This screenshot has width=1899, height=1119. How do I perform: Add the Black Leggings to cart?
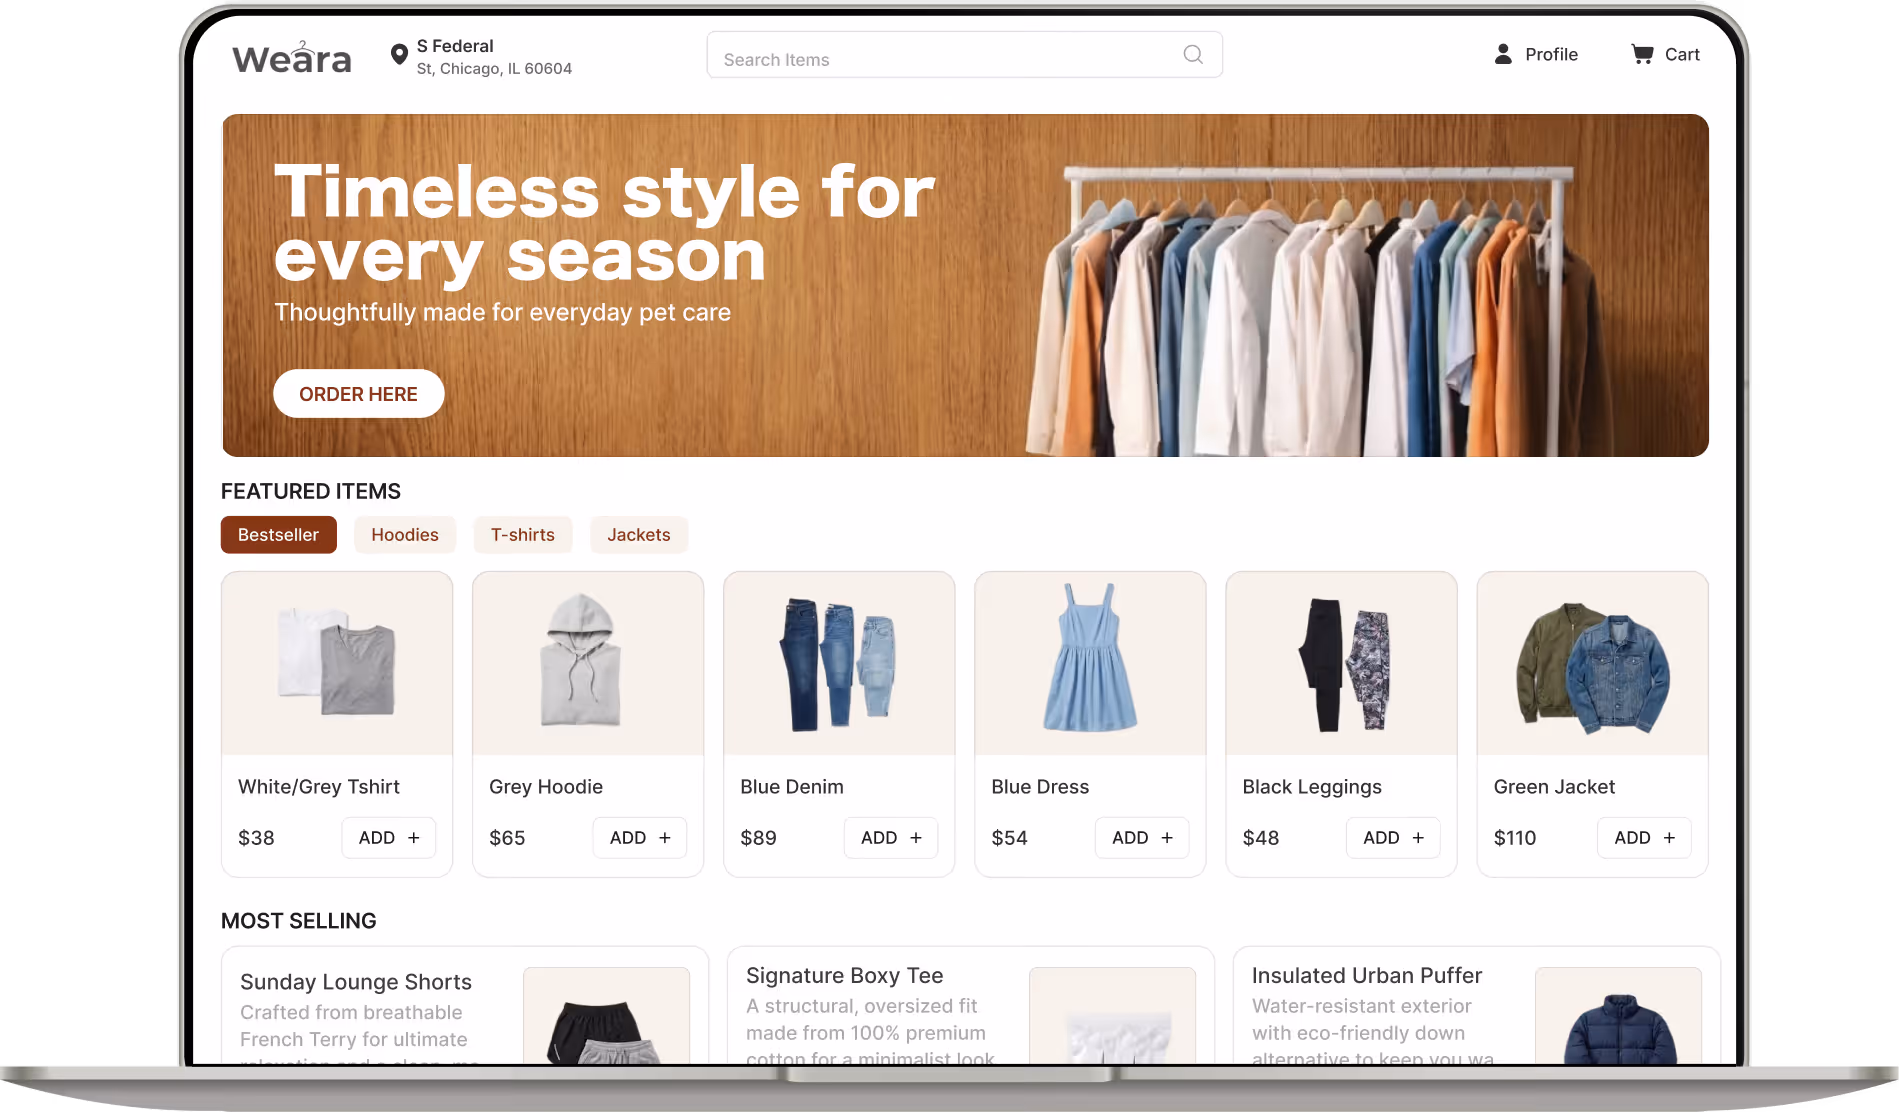pyautogui.click(x=1393, y=838)
